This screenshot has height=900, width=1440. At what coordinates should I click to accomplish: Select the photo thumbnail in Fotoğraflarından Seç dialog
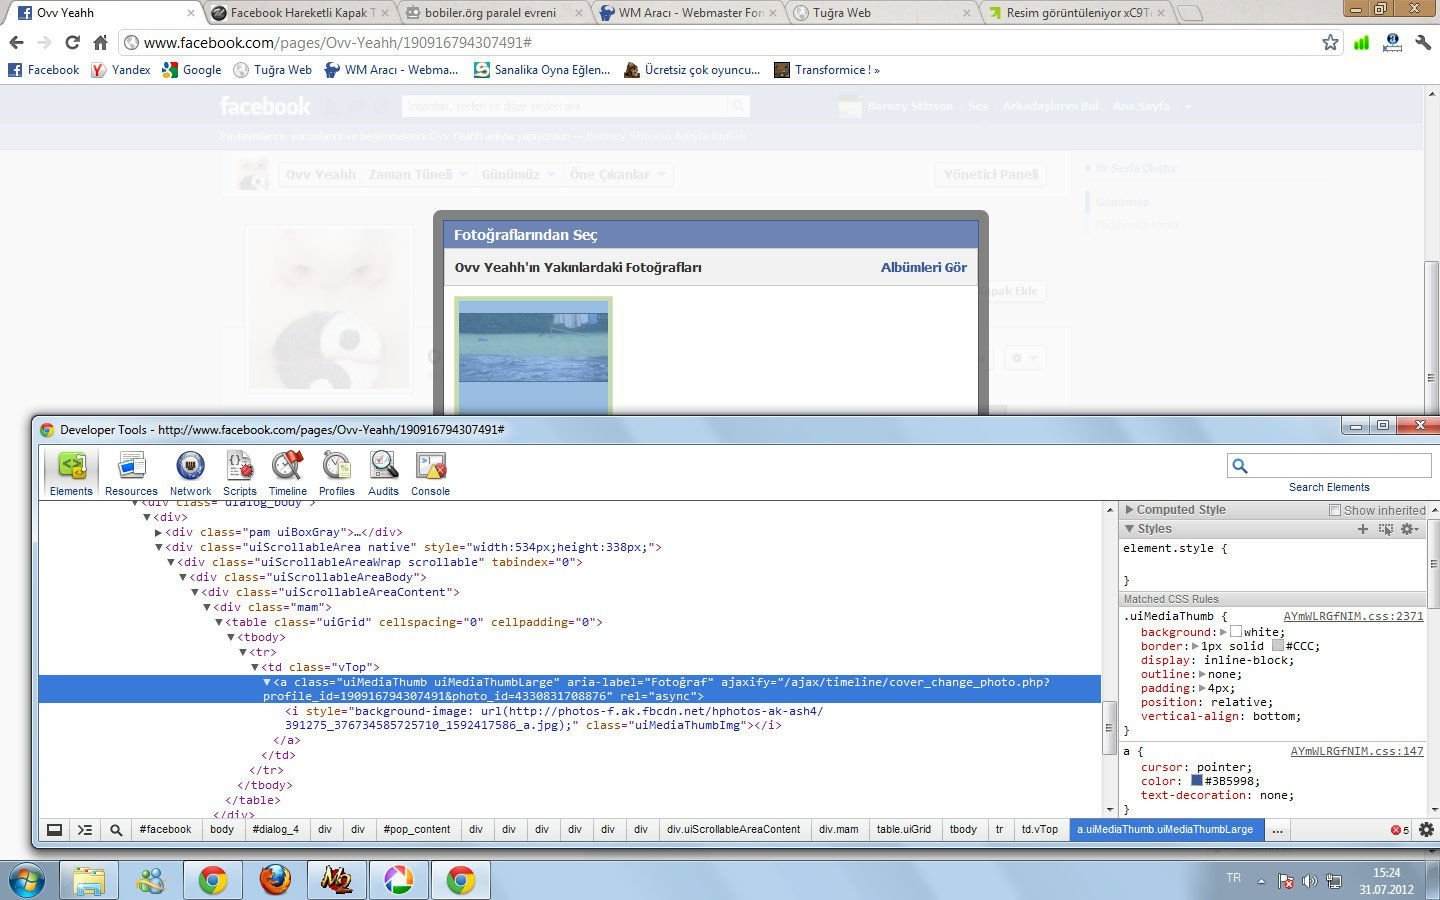(x=533, y=355)
